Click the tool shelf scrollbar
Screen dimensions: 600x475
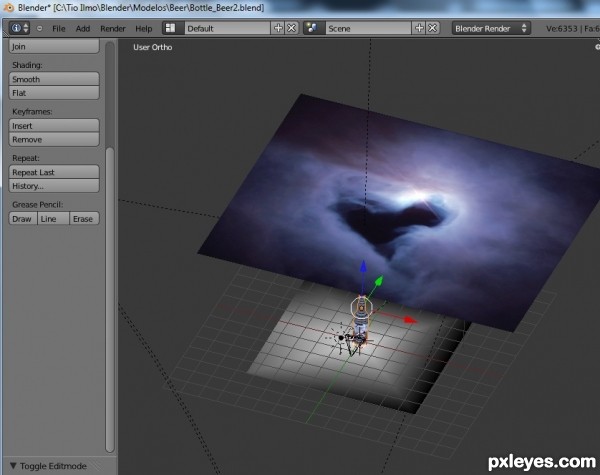coord(110,299)
